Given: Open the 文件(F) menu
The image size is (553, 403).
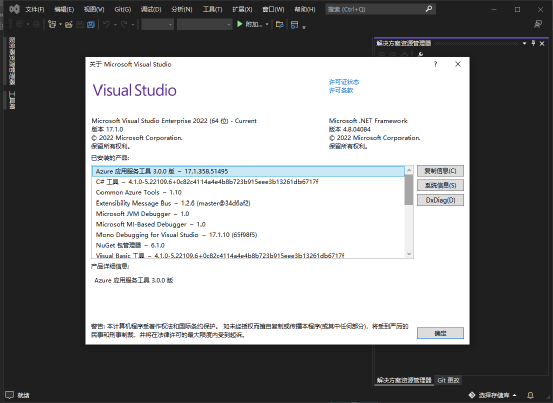Looking at the screenshot, I should pyautogui.click(x=35, y=10).
